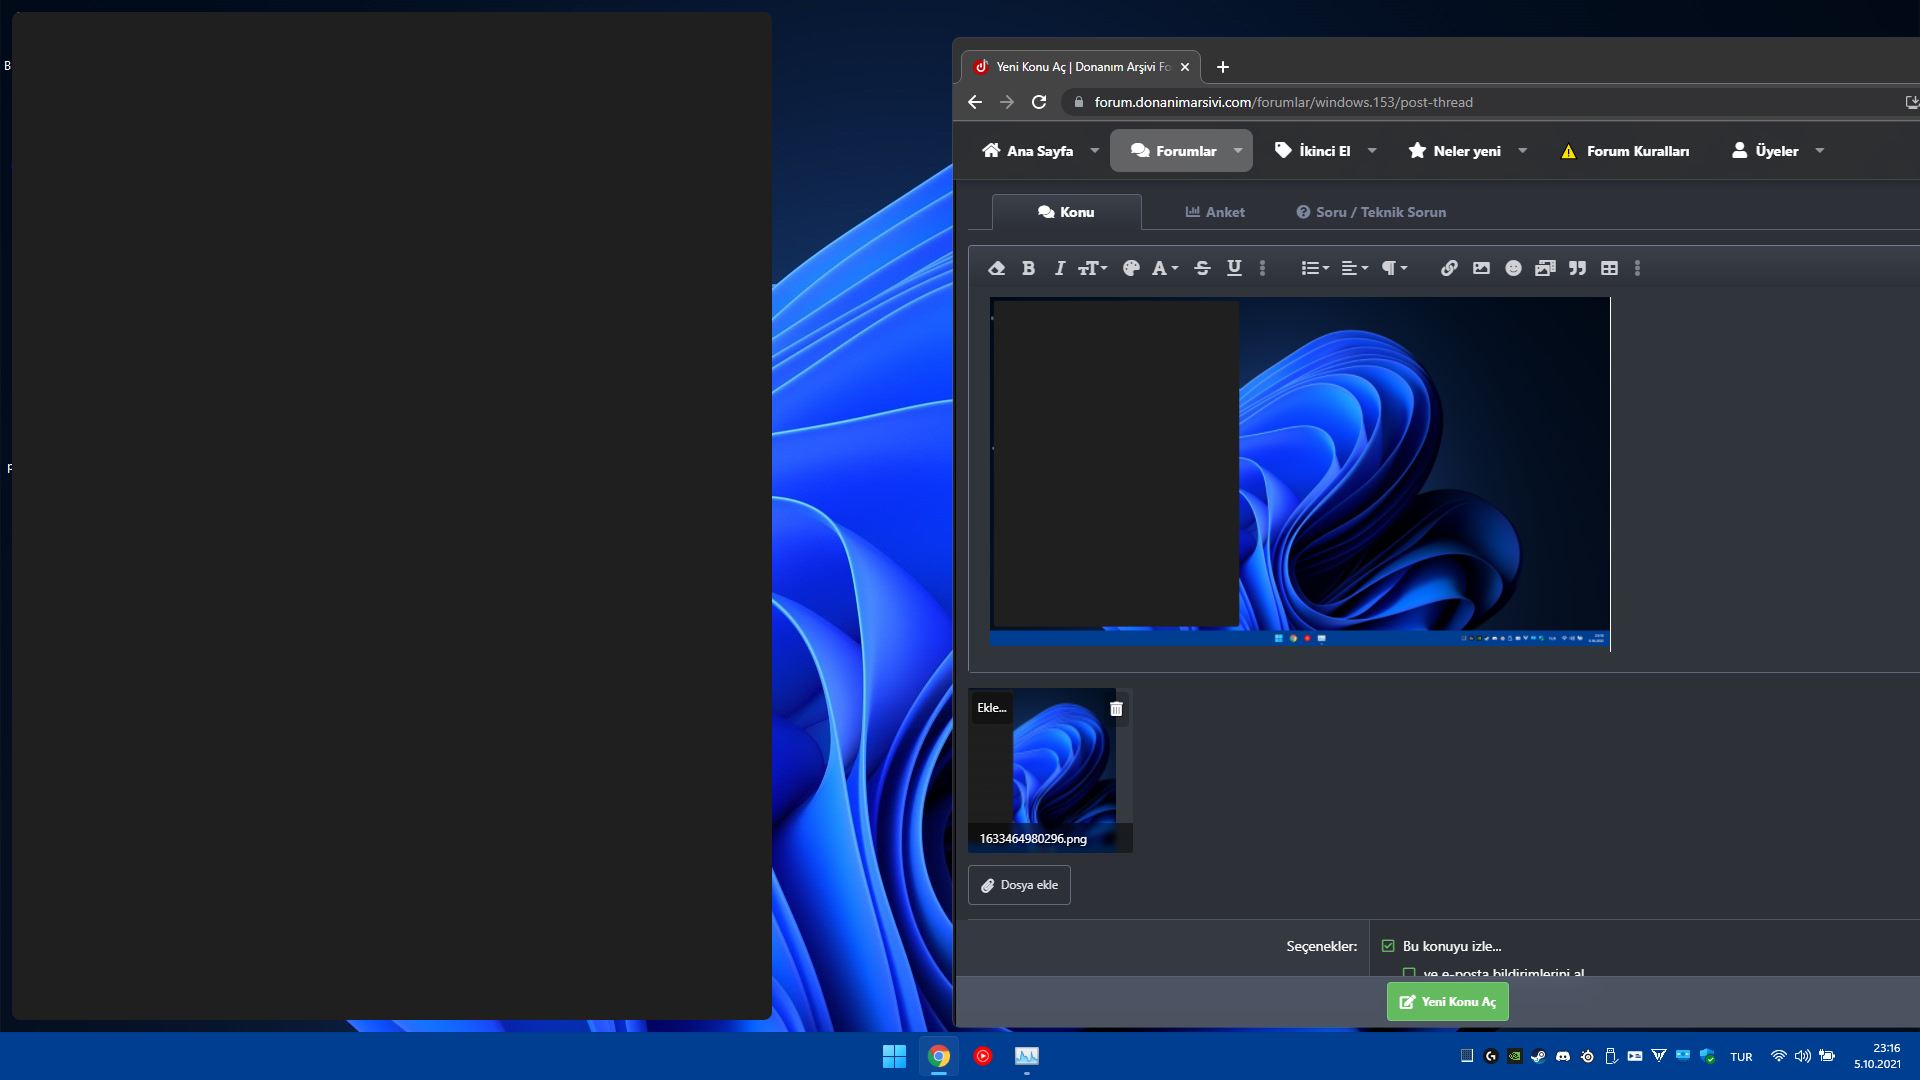Switch to the Konu tab
The width and height of the screenshot is (1920, 1080).
point(1066,212)
